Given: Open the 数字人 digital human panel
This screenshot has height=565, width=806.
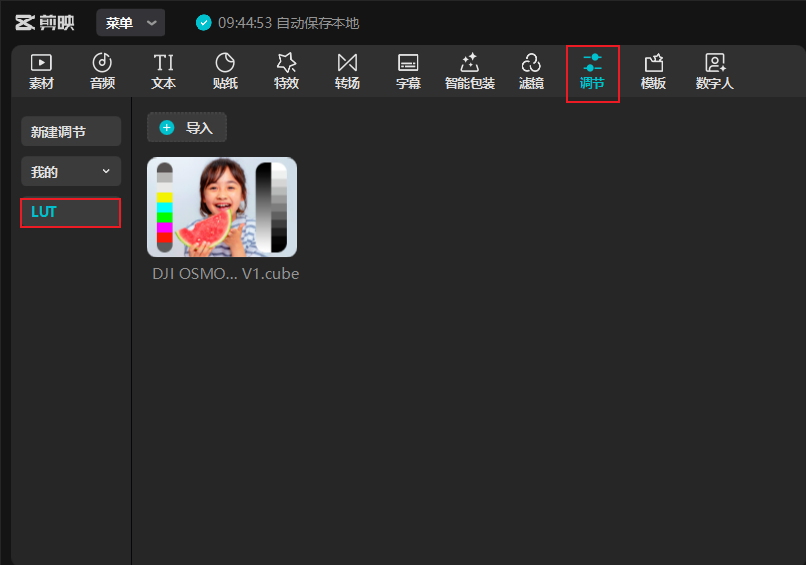Looking at the screenshot, I should pos(714,72).
